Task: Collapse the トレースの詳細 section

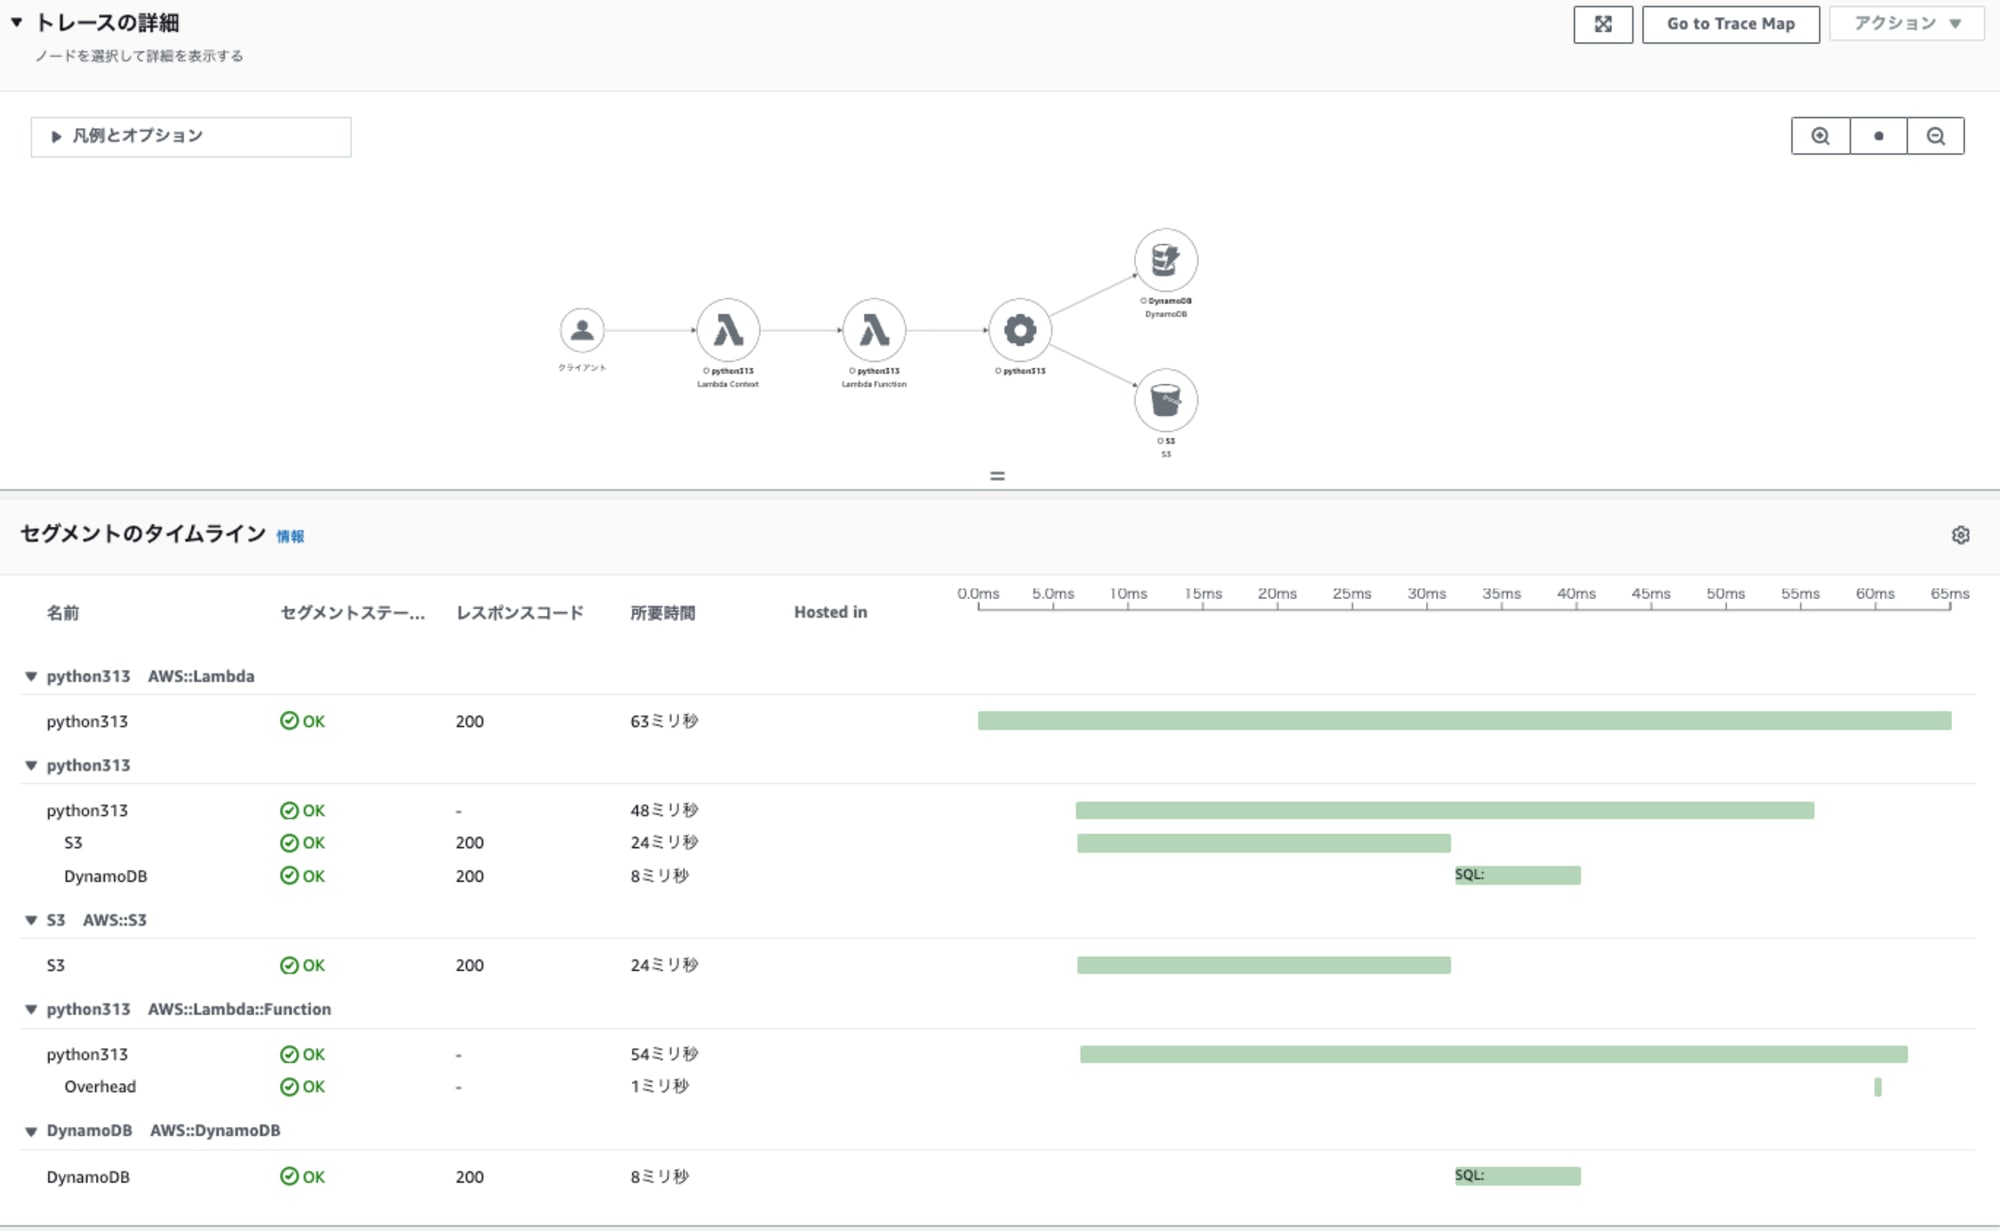Action: click(17, 22)
